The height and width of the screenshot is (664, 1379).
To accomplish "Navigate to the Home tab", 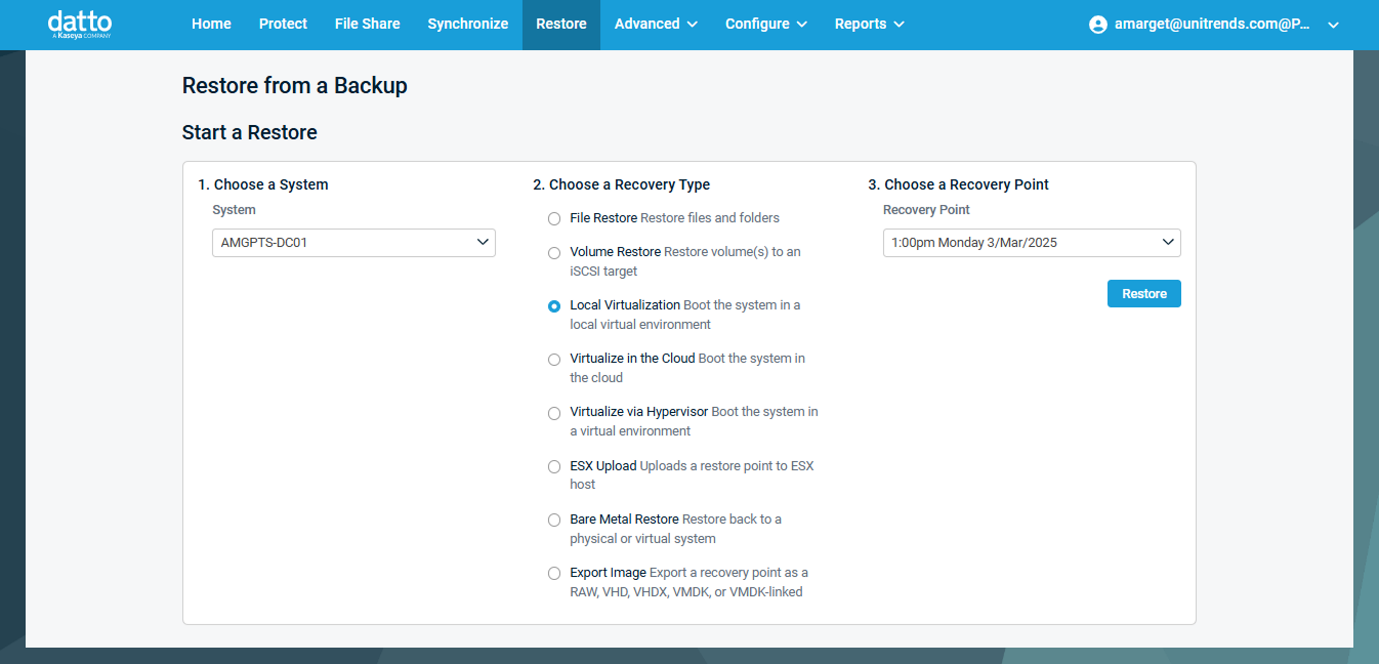I will pyautogui.click(x=211, y=23).
